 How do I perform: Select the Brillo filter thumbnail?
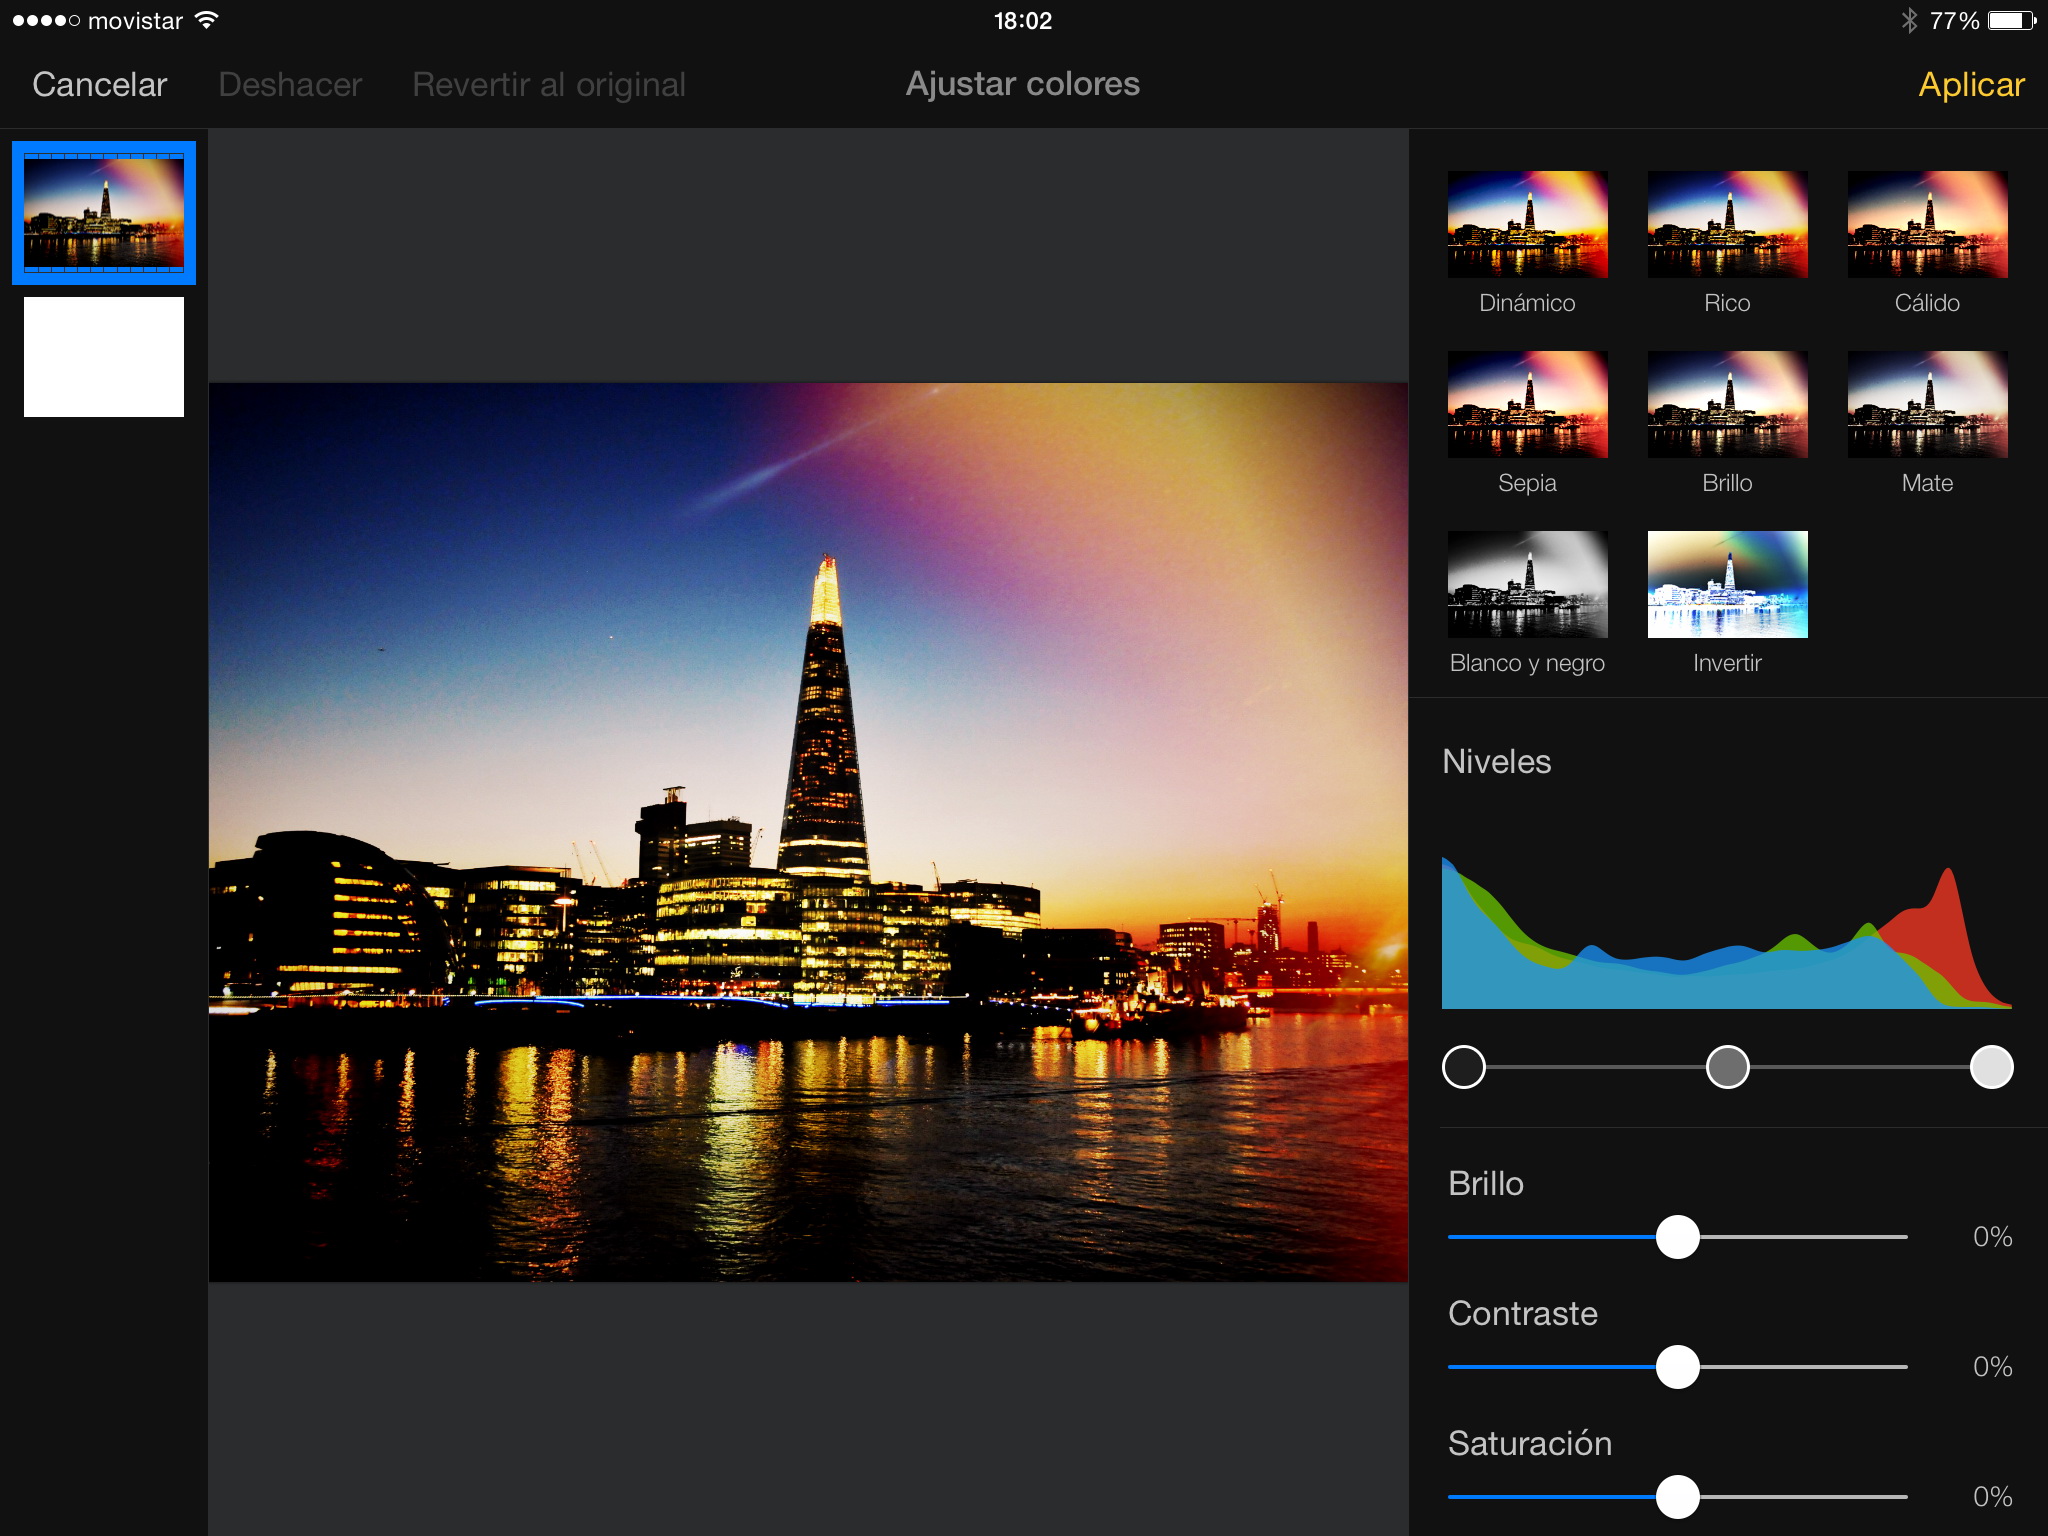[x=1727, y=405]
